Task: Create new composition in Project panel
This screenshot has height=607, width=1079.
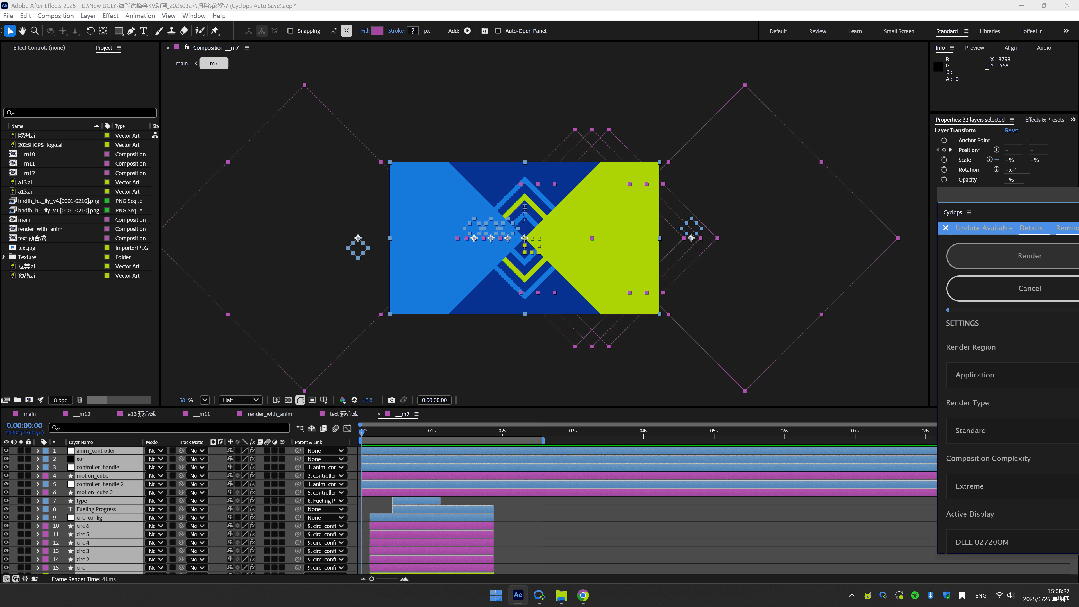Action: click(29, 400)
